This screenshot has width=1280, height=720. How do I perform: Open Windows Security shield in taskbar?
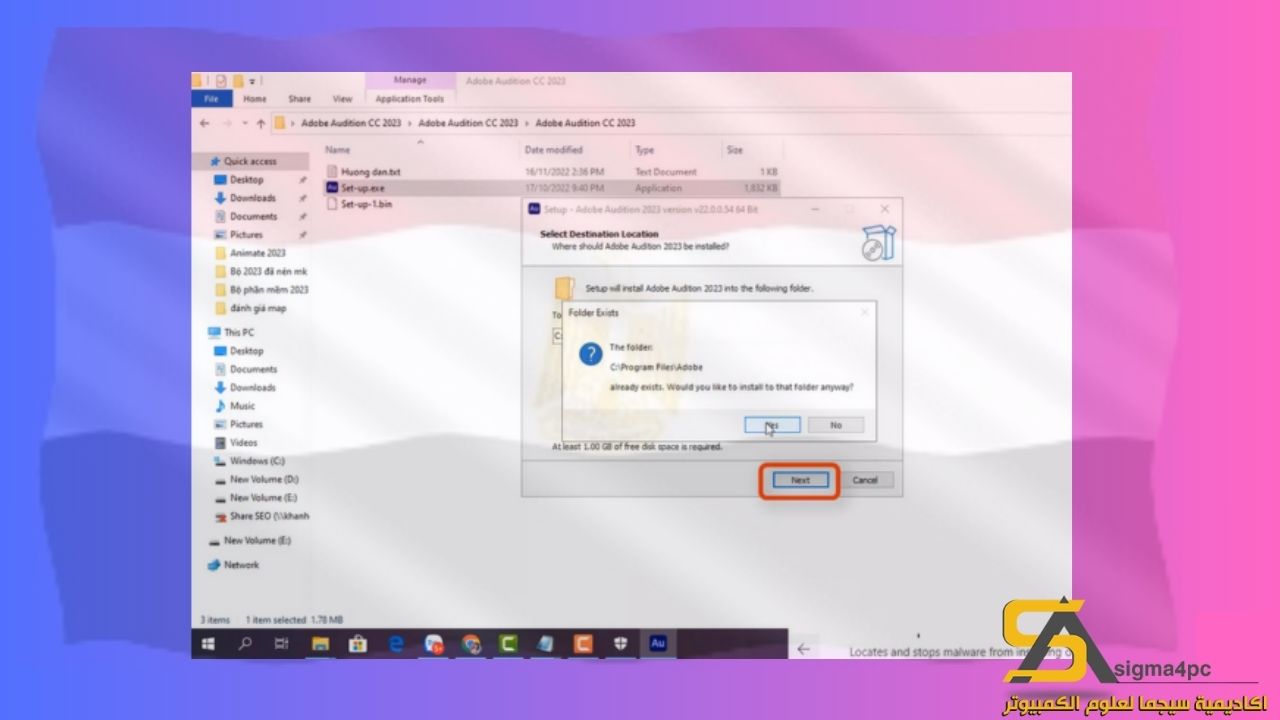[621, 645]
